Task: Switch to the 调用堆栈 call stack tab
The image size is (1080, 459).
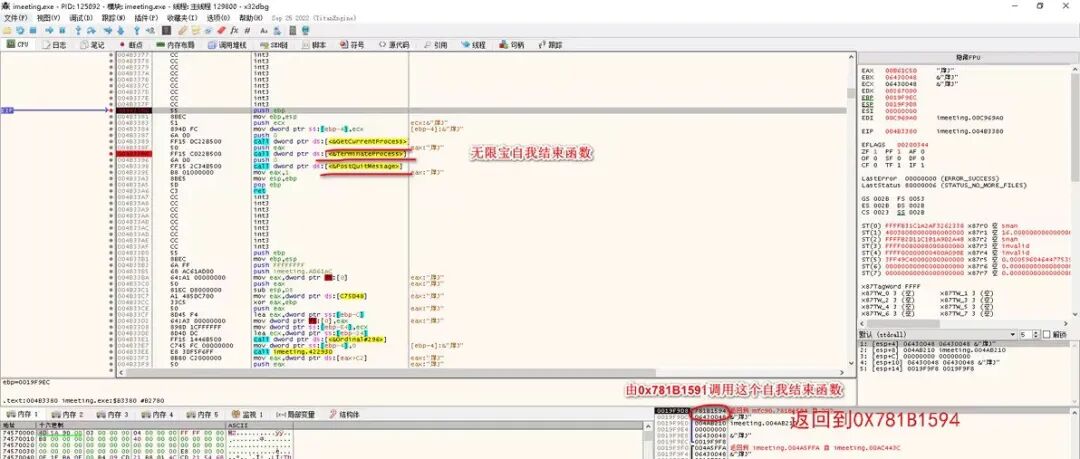Action: (x=227, y=45)
